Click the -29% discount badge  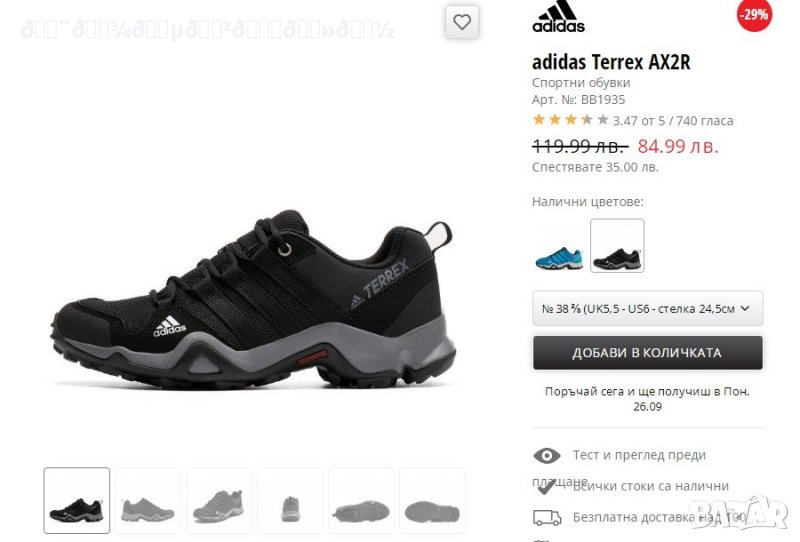[754, 15]
